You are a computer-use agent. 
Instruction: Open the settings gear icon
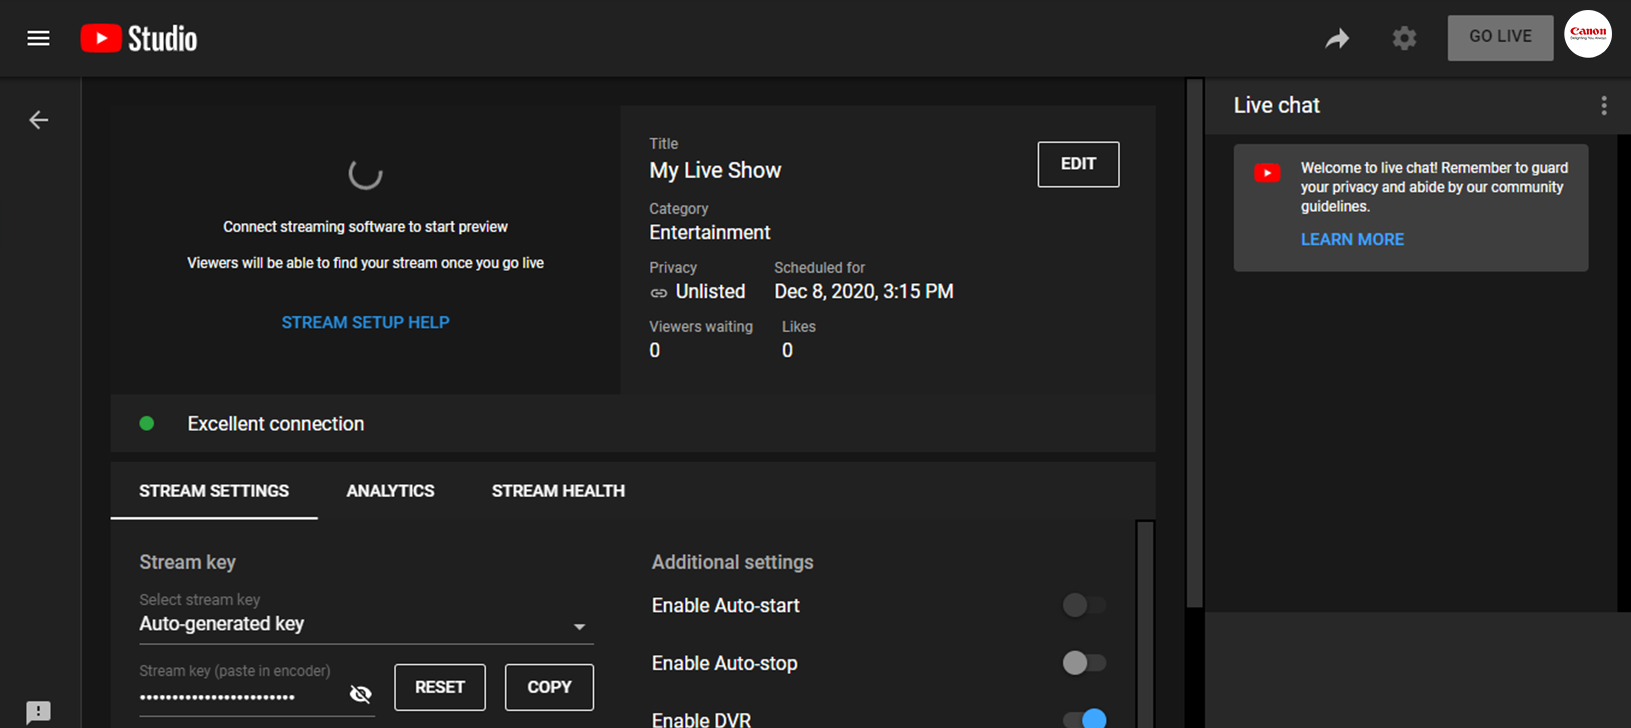point(1404,38)
